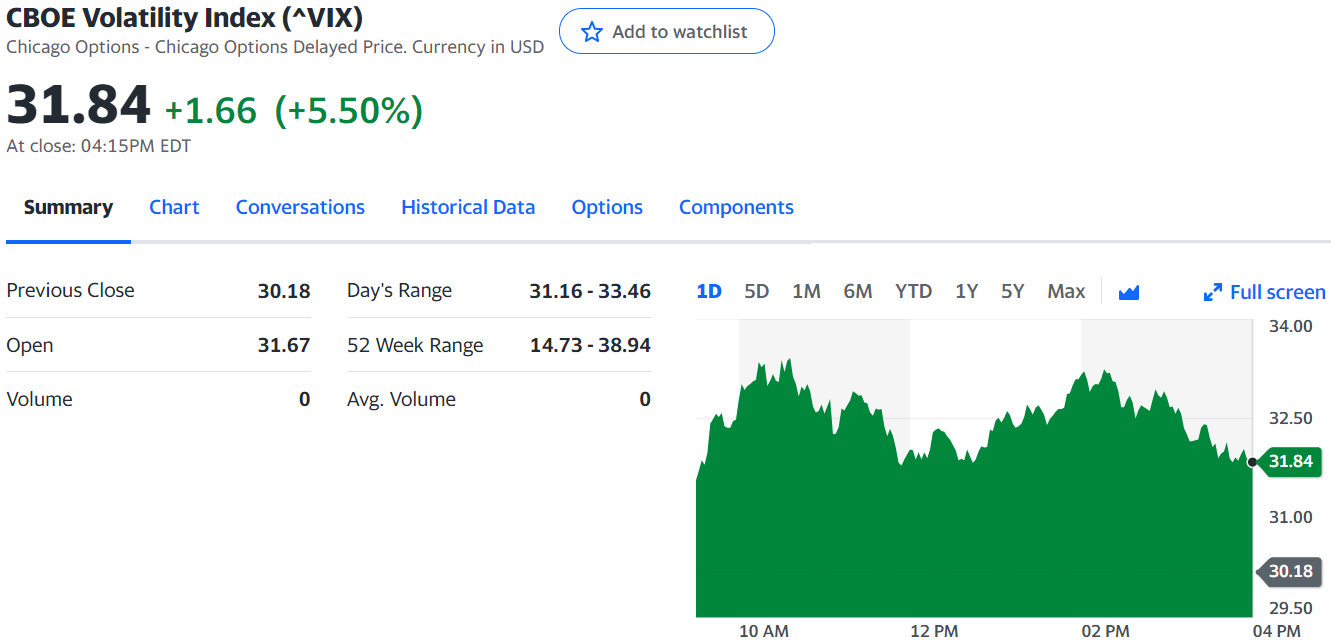Select the YTD chart range

tap(914, 291)
